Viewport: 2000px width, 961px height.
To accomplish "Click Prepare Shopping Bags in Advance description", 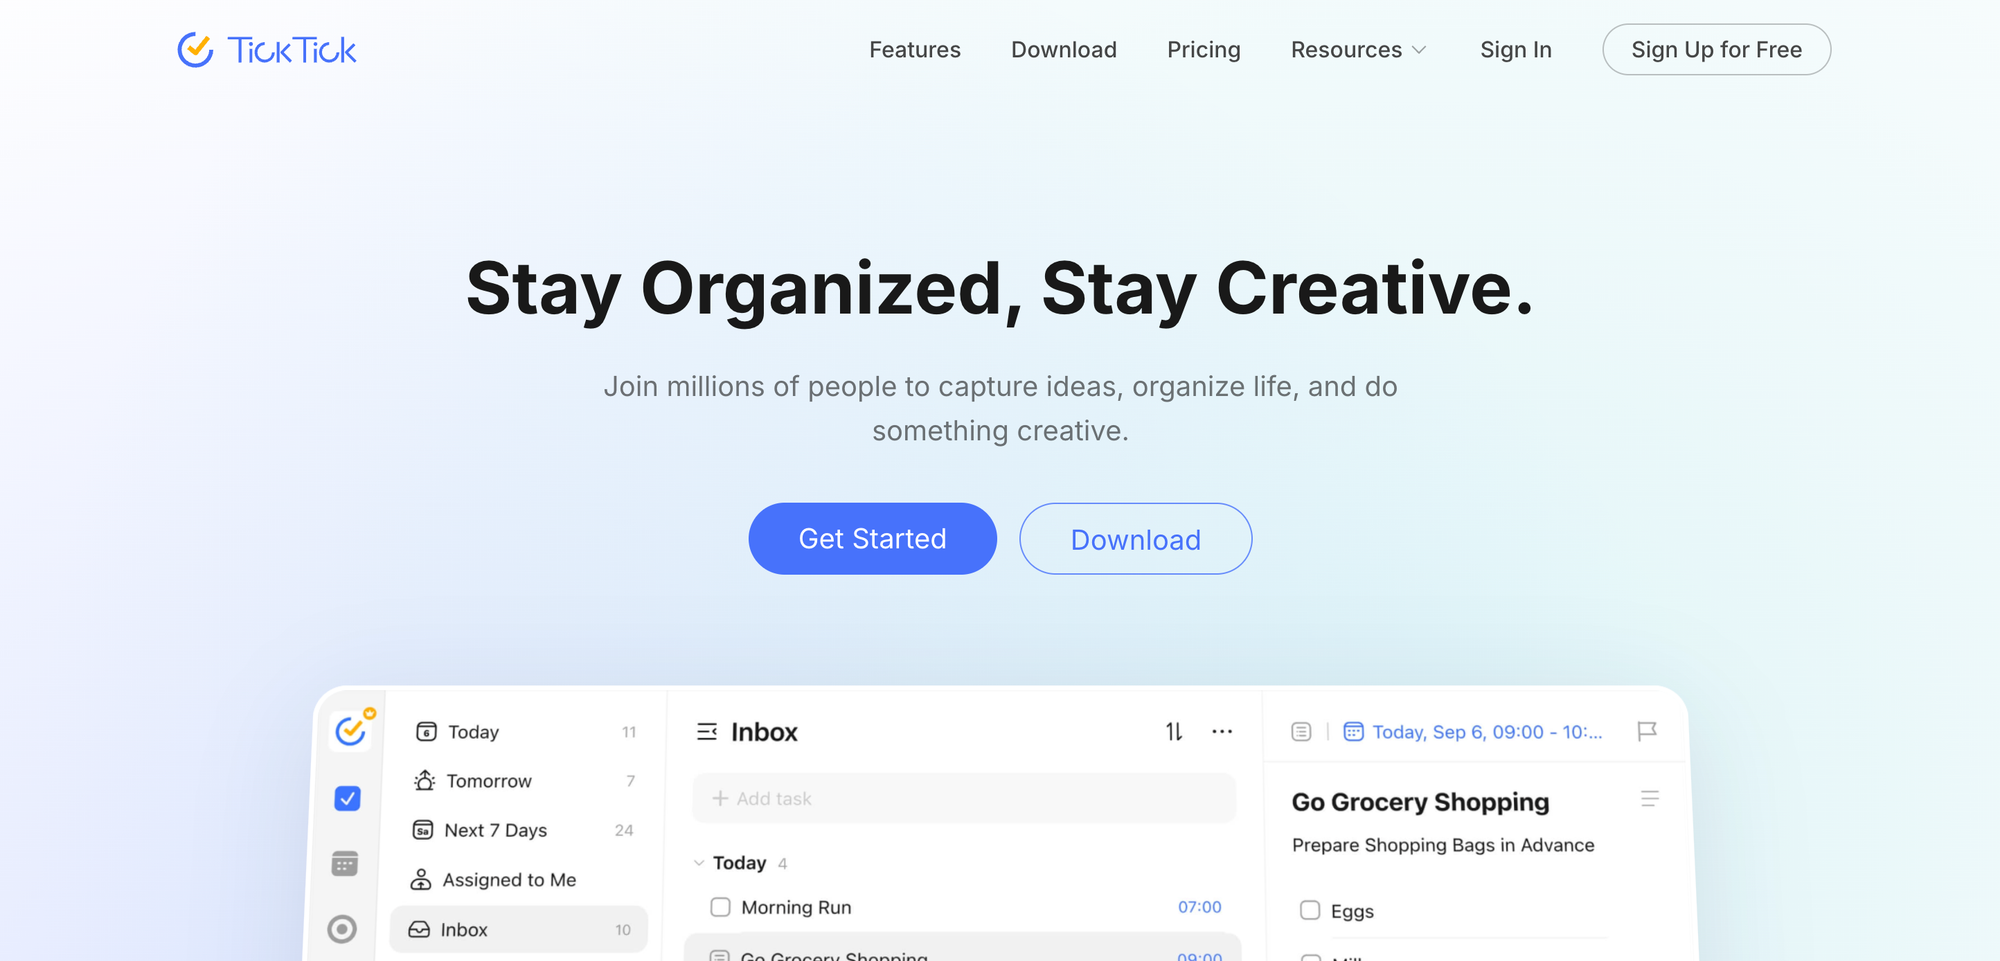I will click(x=1443, y=845).
